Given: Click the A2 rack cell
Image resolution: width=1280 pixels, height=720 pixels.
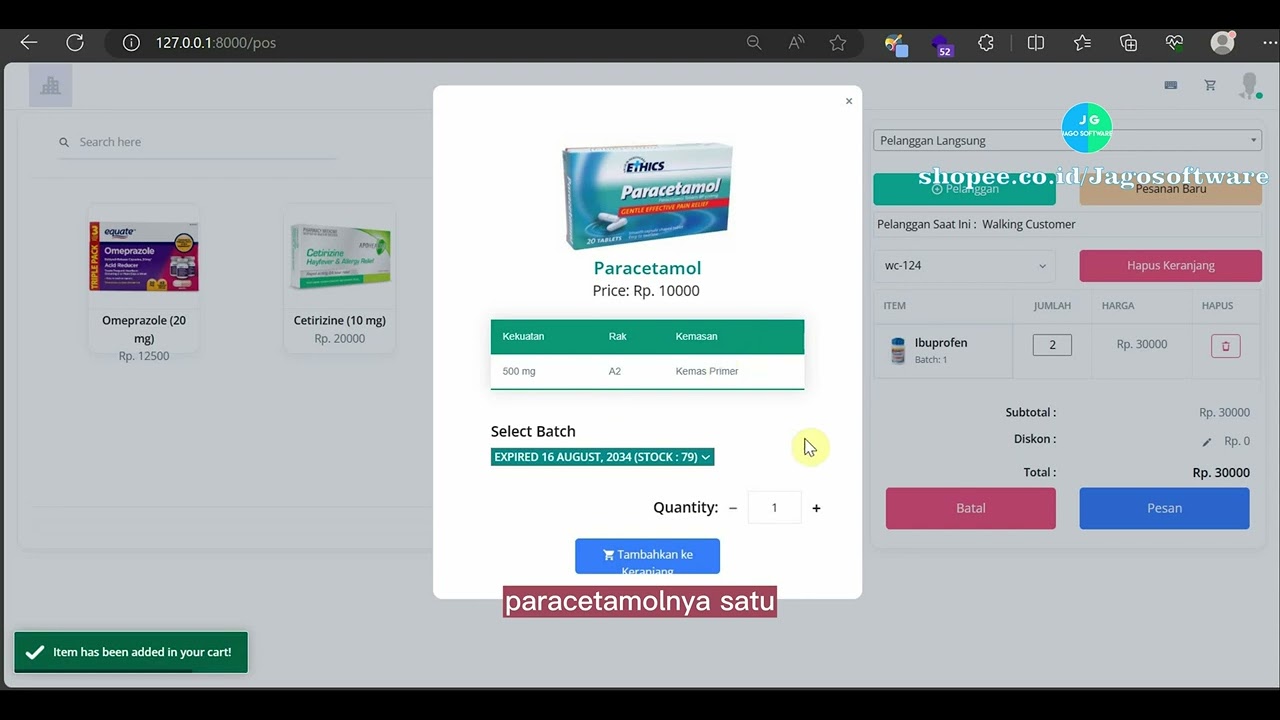Looking at the screenshot, I should [614, 371].
